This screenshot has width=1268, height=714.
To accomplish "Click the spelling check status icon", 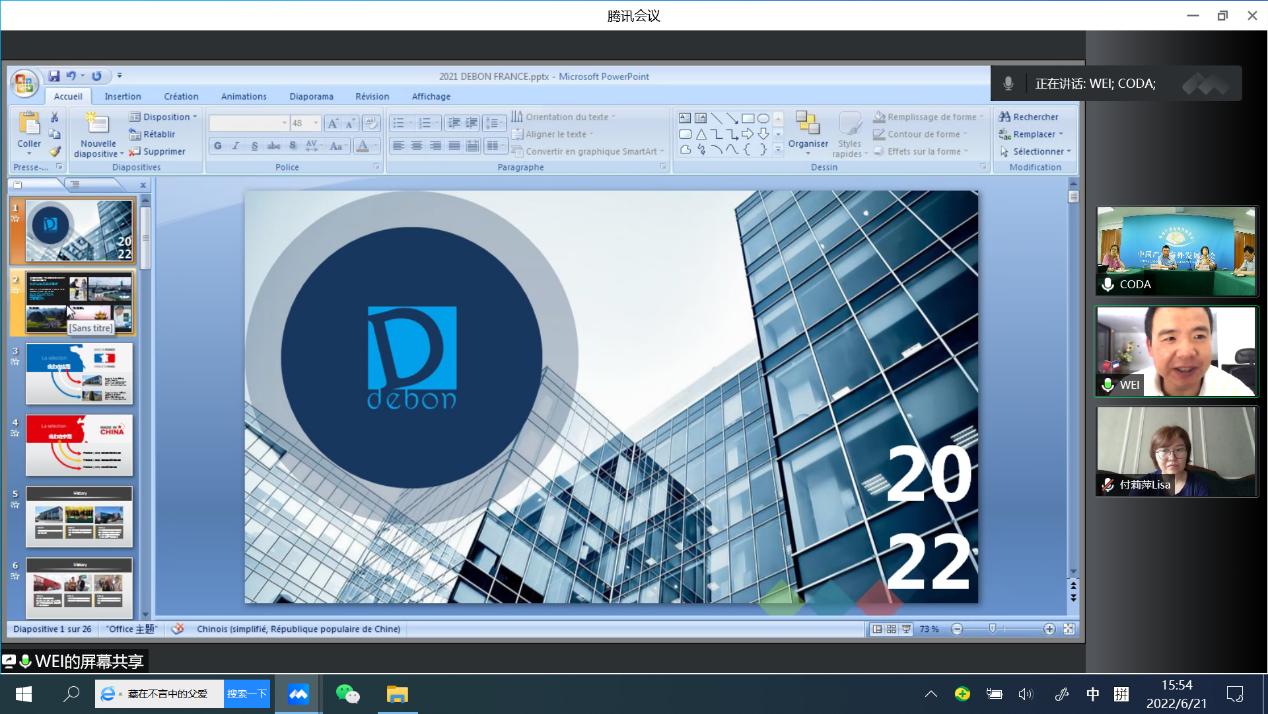I will coord(178,629).
